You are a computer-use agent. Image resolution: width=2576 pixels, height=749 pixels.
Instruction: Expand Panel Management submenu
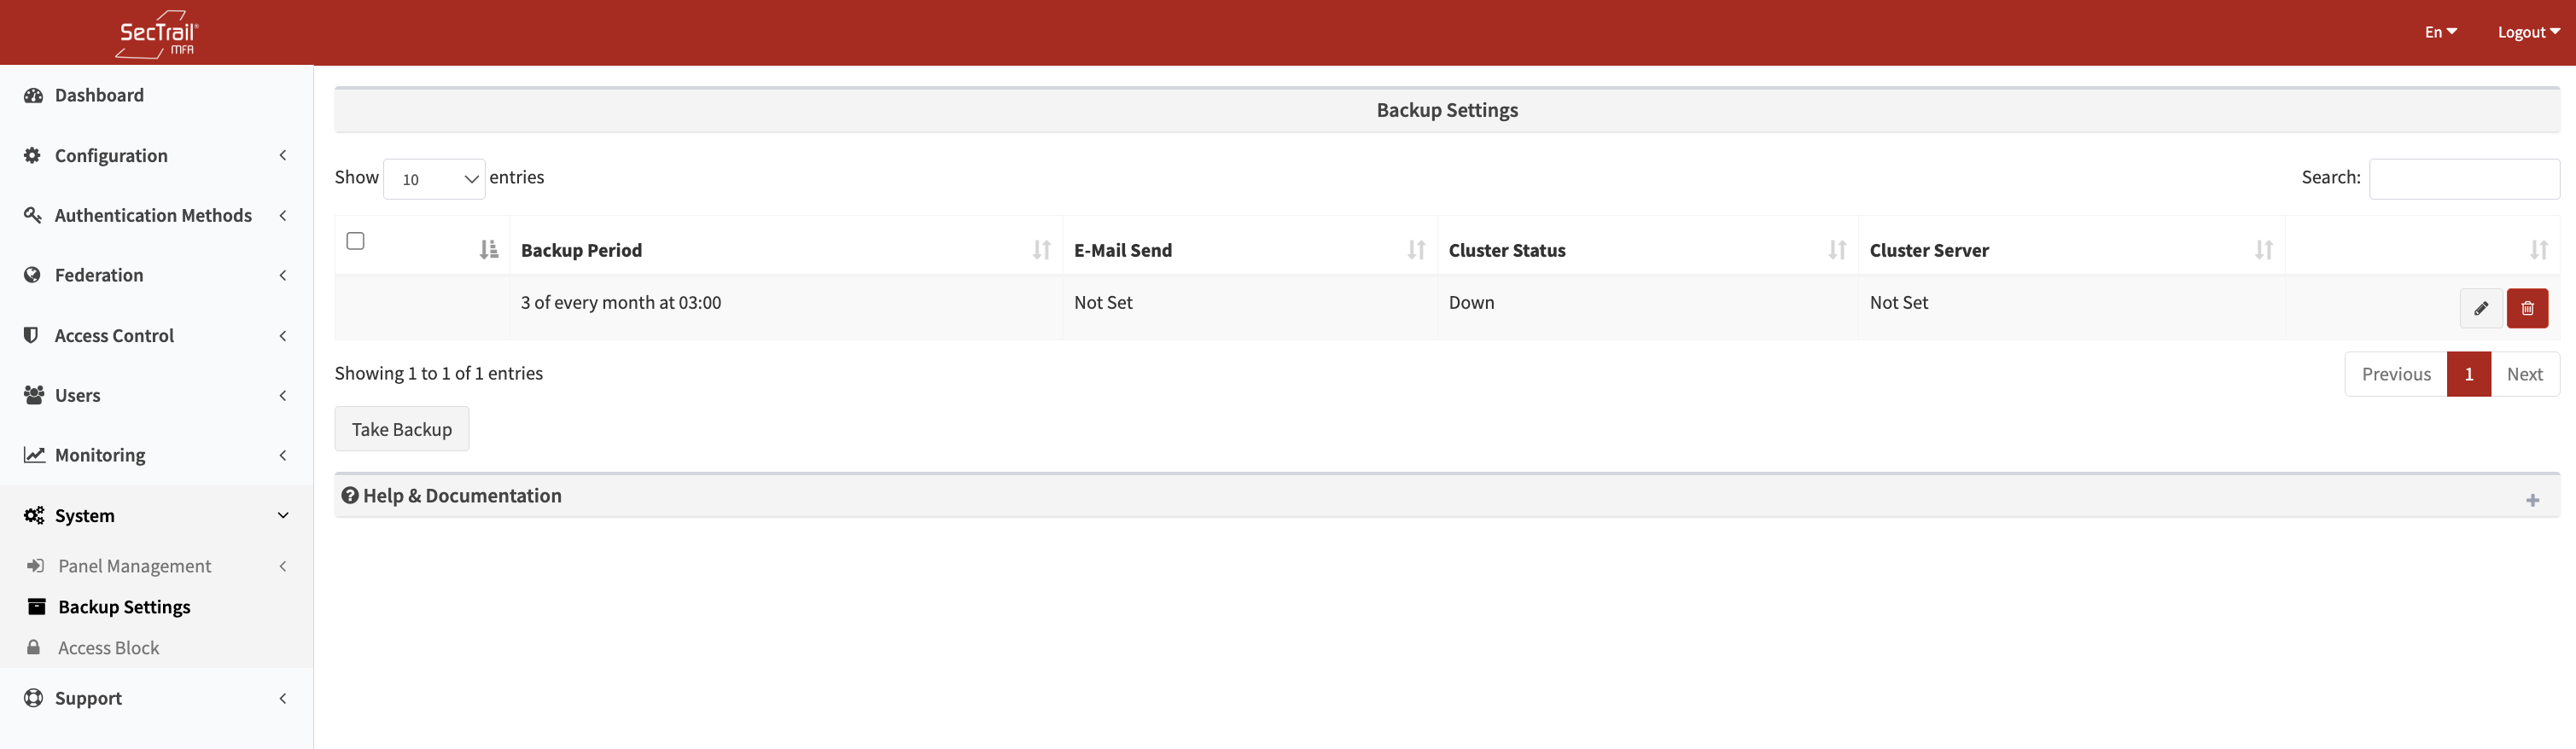tap(134, 566)
